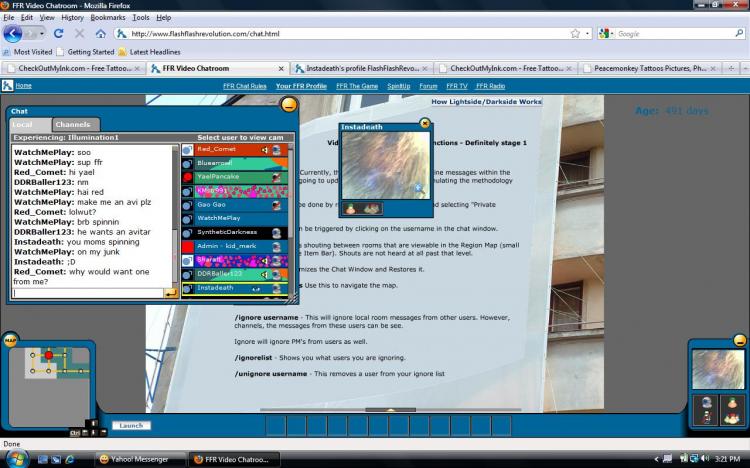Open FFR Radio link
Viewport: 750px width, 468px height.
(x=490, y=86)
